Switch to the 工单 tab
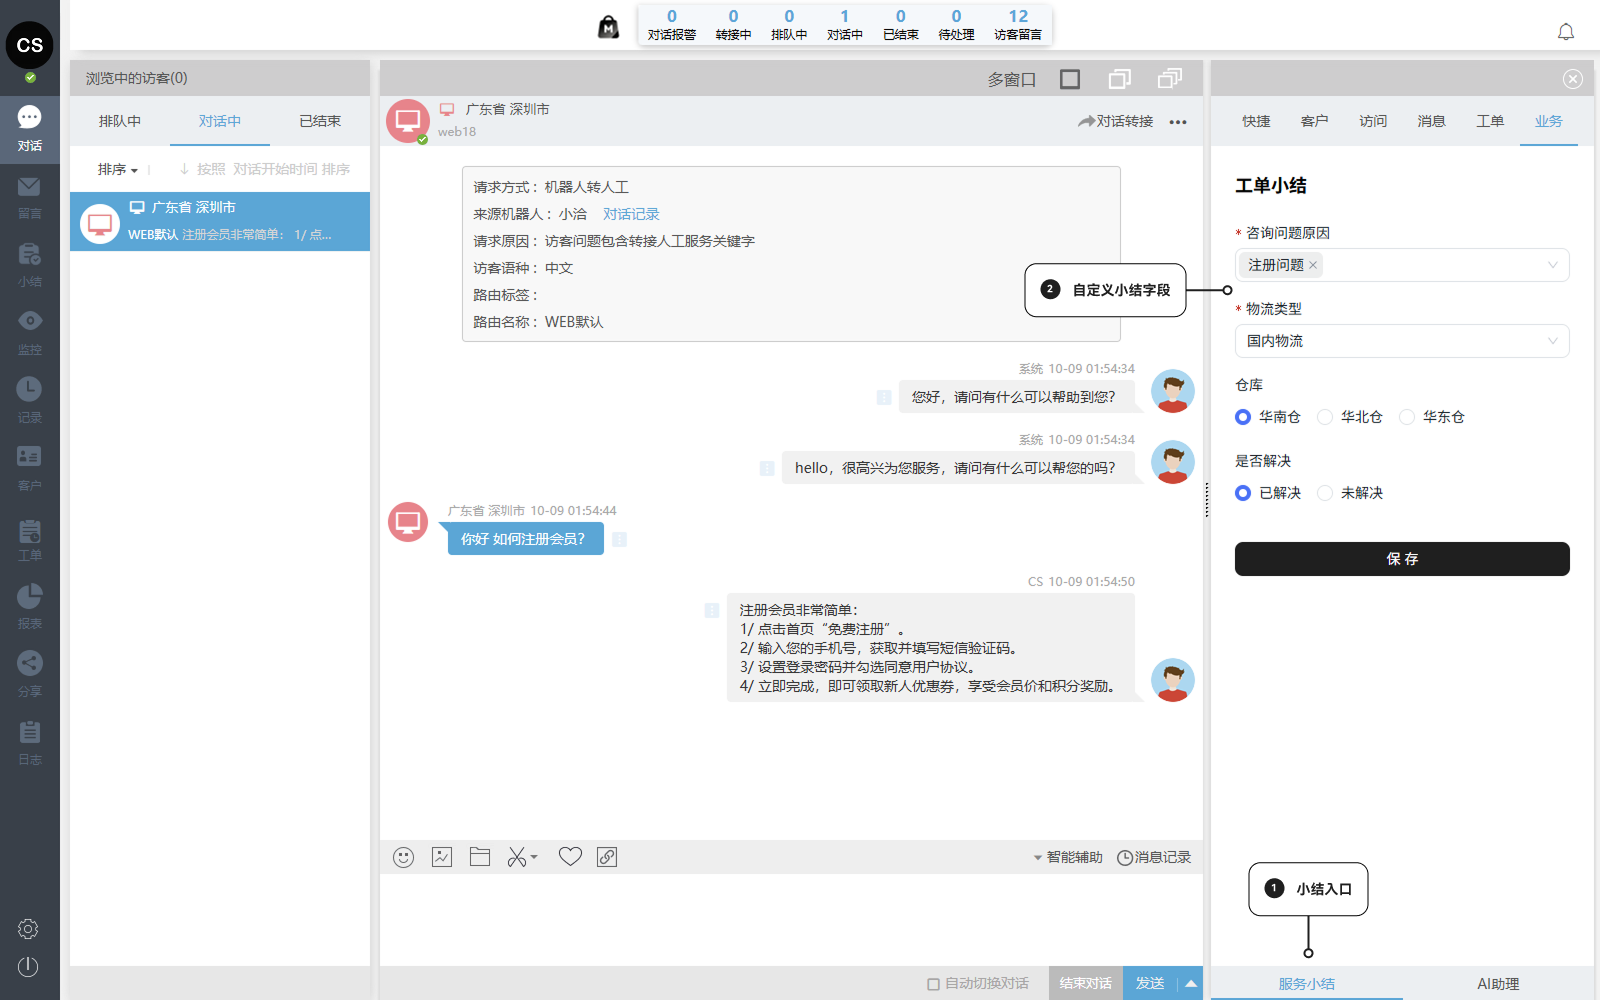Screen dimensions: 1600x1000 (x=1490, y=121)
